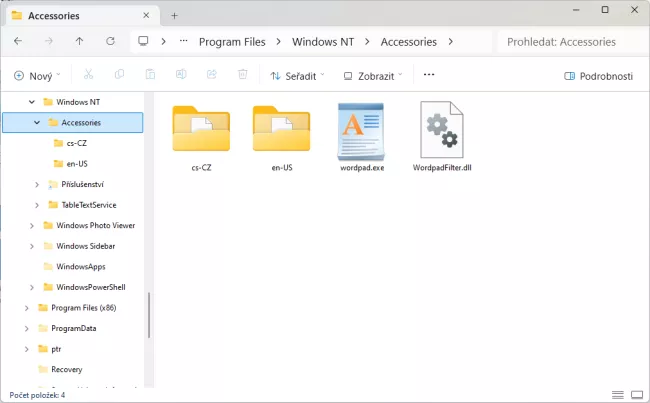Collapse the Windows NT tree node

[32, 102]
